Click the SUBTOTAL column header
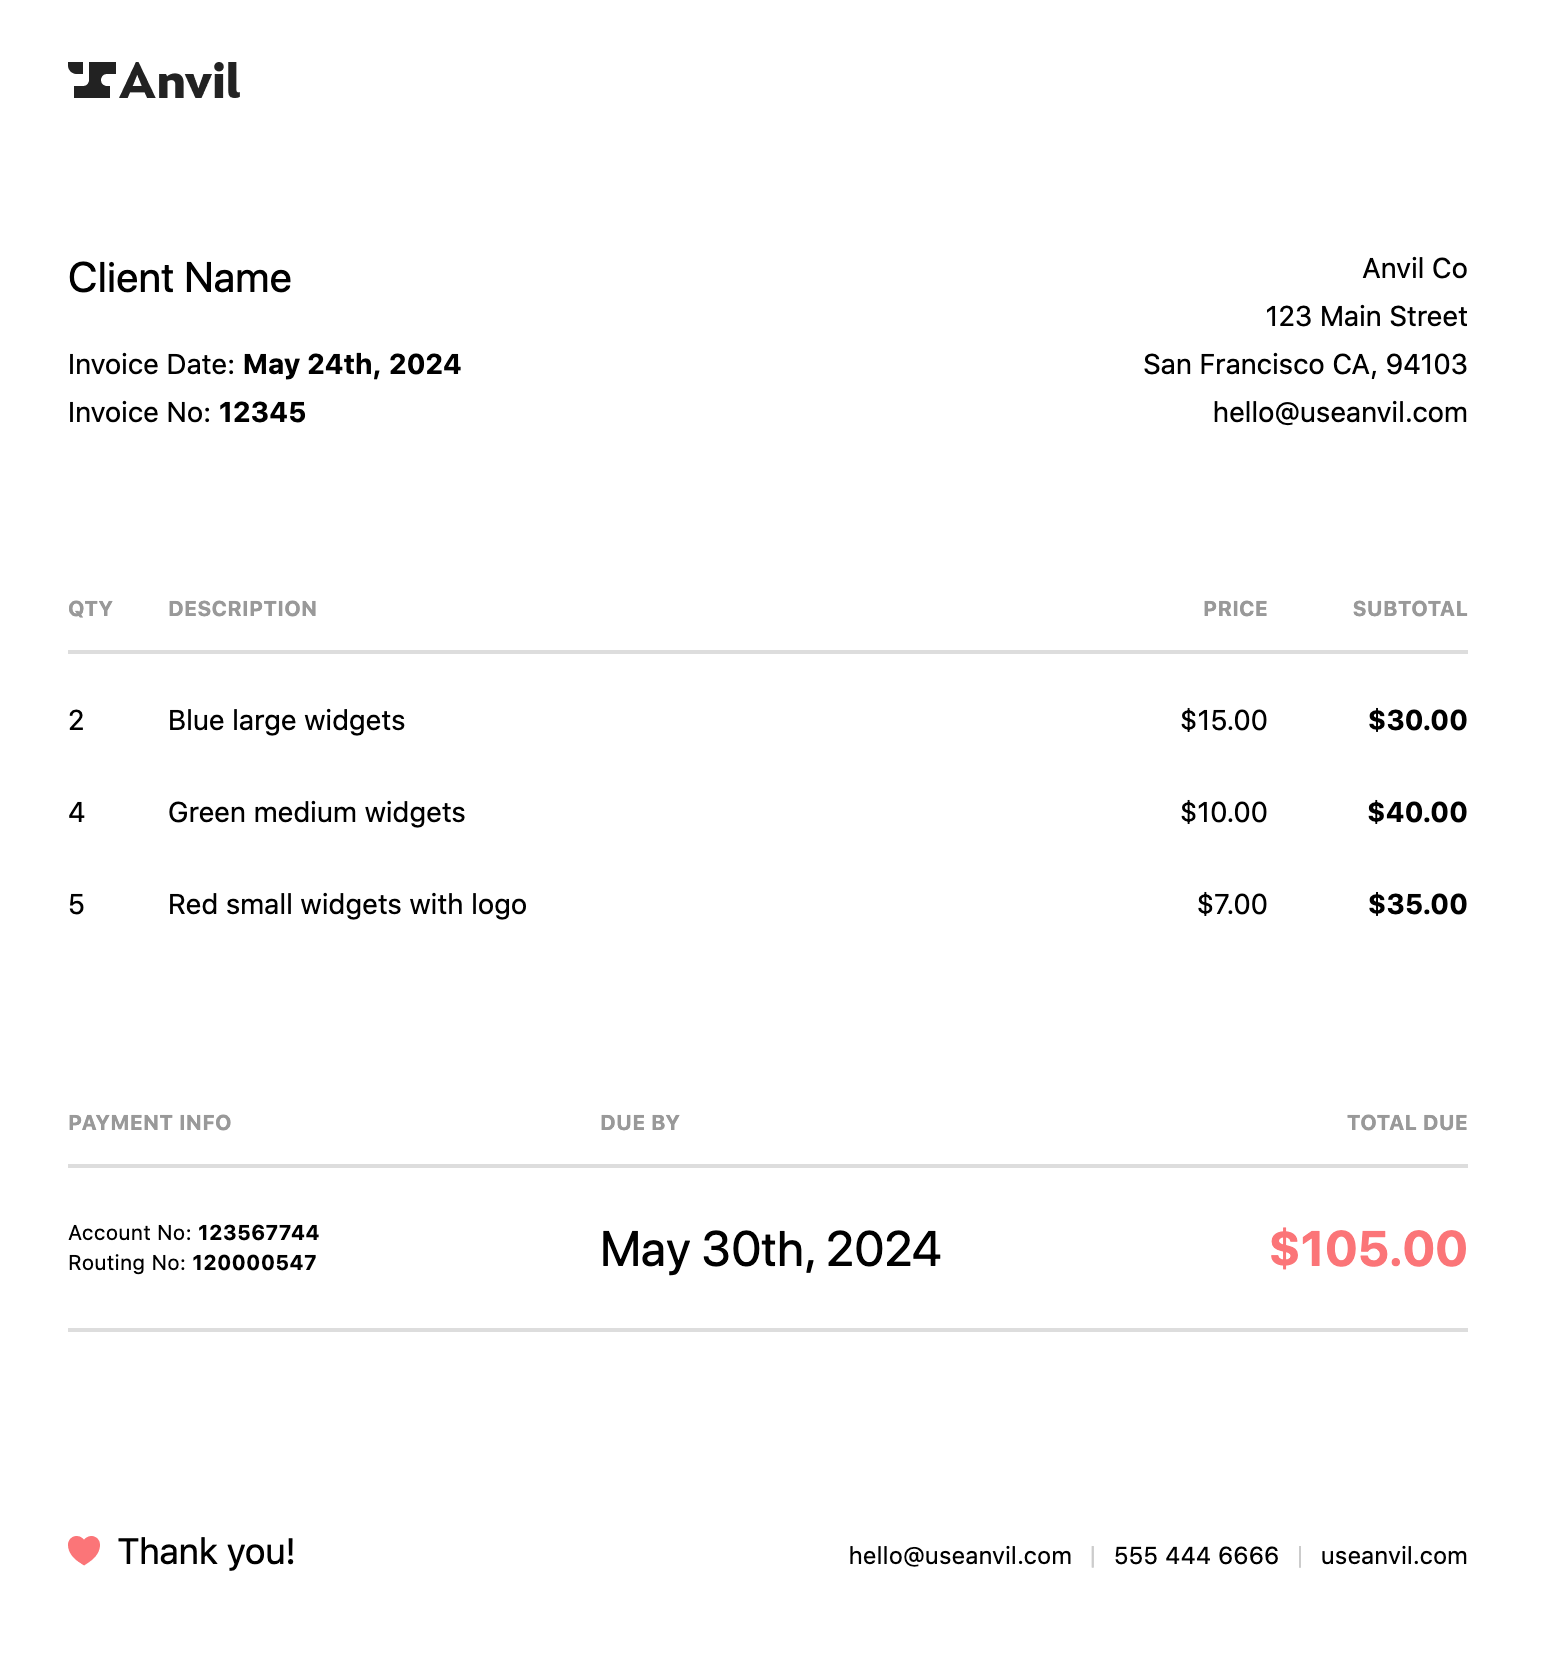 [1409, 609]
